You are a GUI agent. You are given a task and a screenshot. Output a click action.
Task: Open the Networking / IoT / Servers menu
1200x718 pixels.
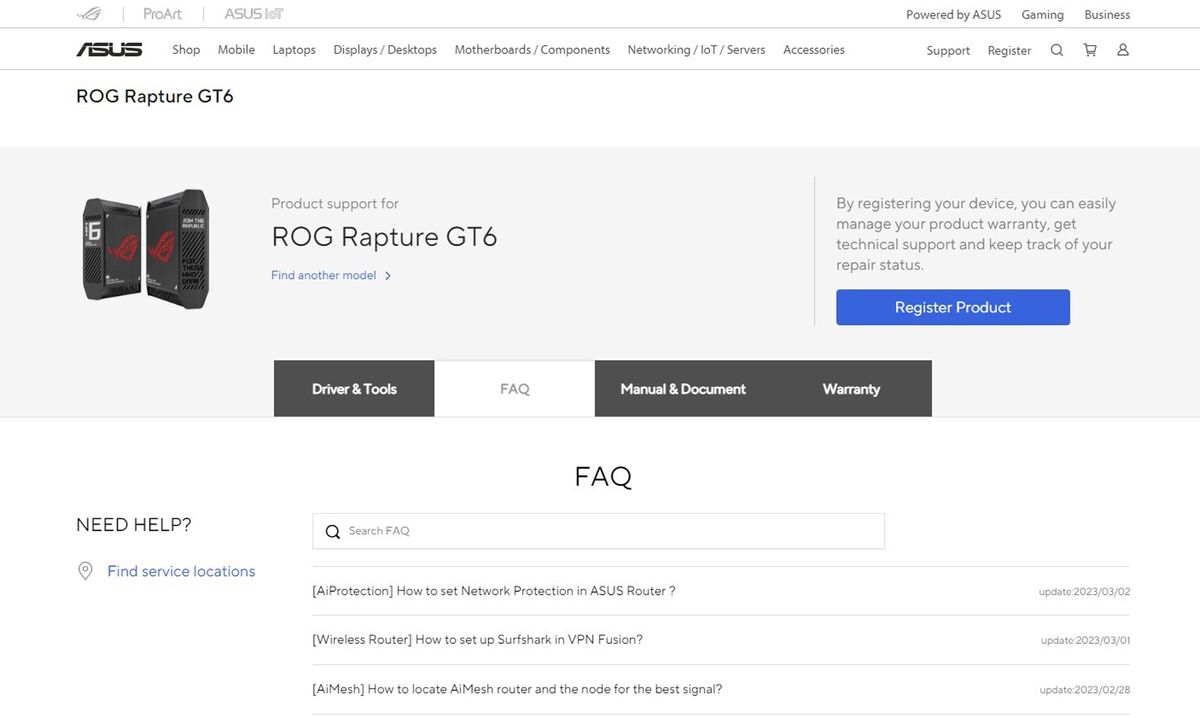click(x=696, y=49)
